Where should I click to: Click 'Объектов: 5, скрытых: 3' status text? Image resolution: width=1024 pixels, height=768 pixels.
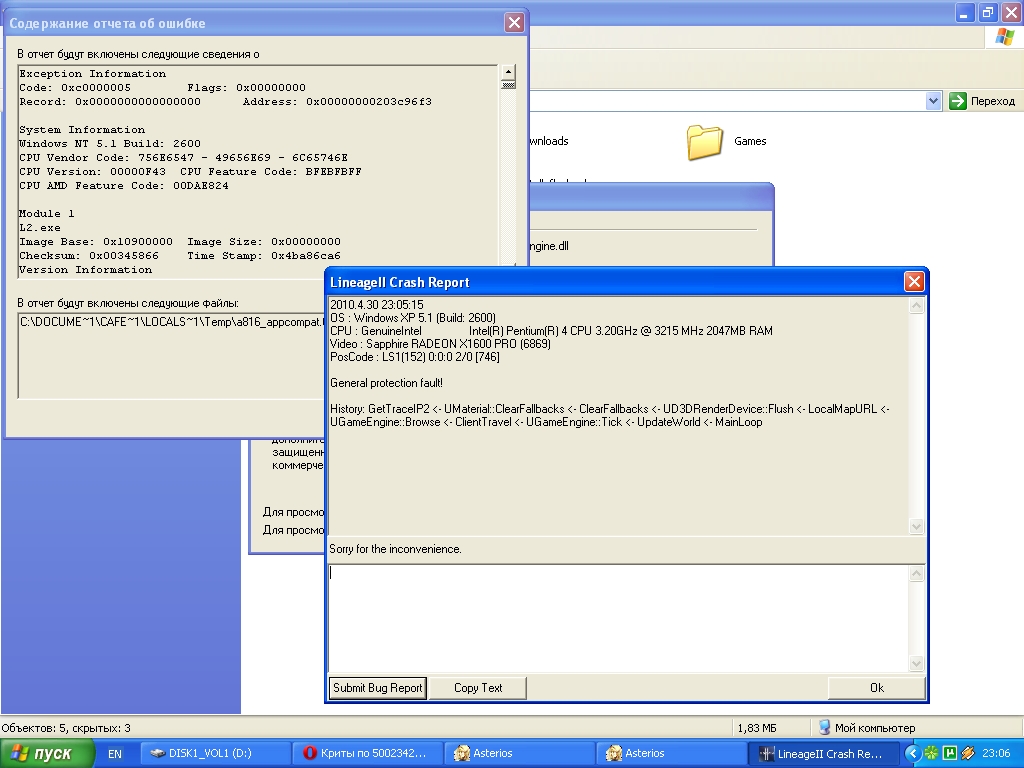pyautogui.click(x=66, y=728)
